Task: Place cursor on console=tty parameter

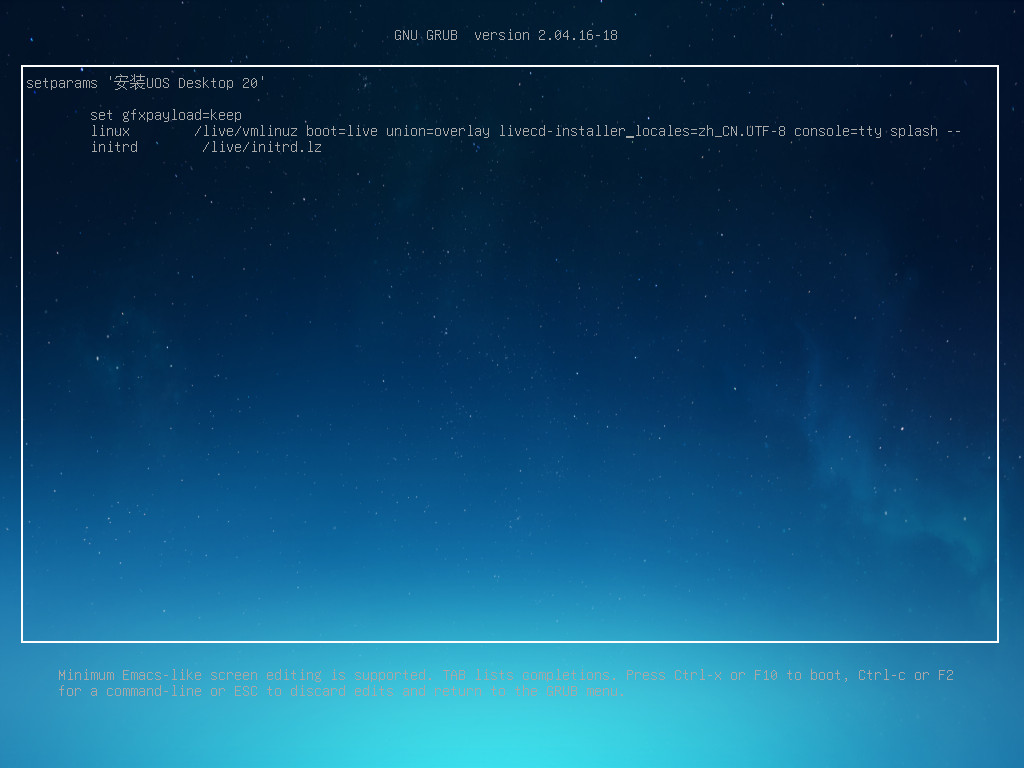Action: click(x=838, y=131)
